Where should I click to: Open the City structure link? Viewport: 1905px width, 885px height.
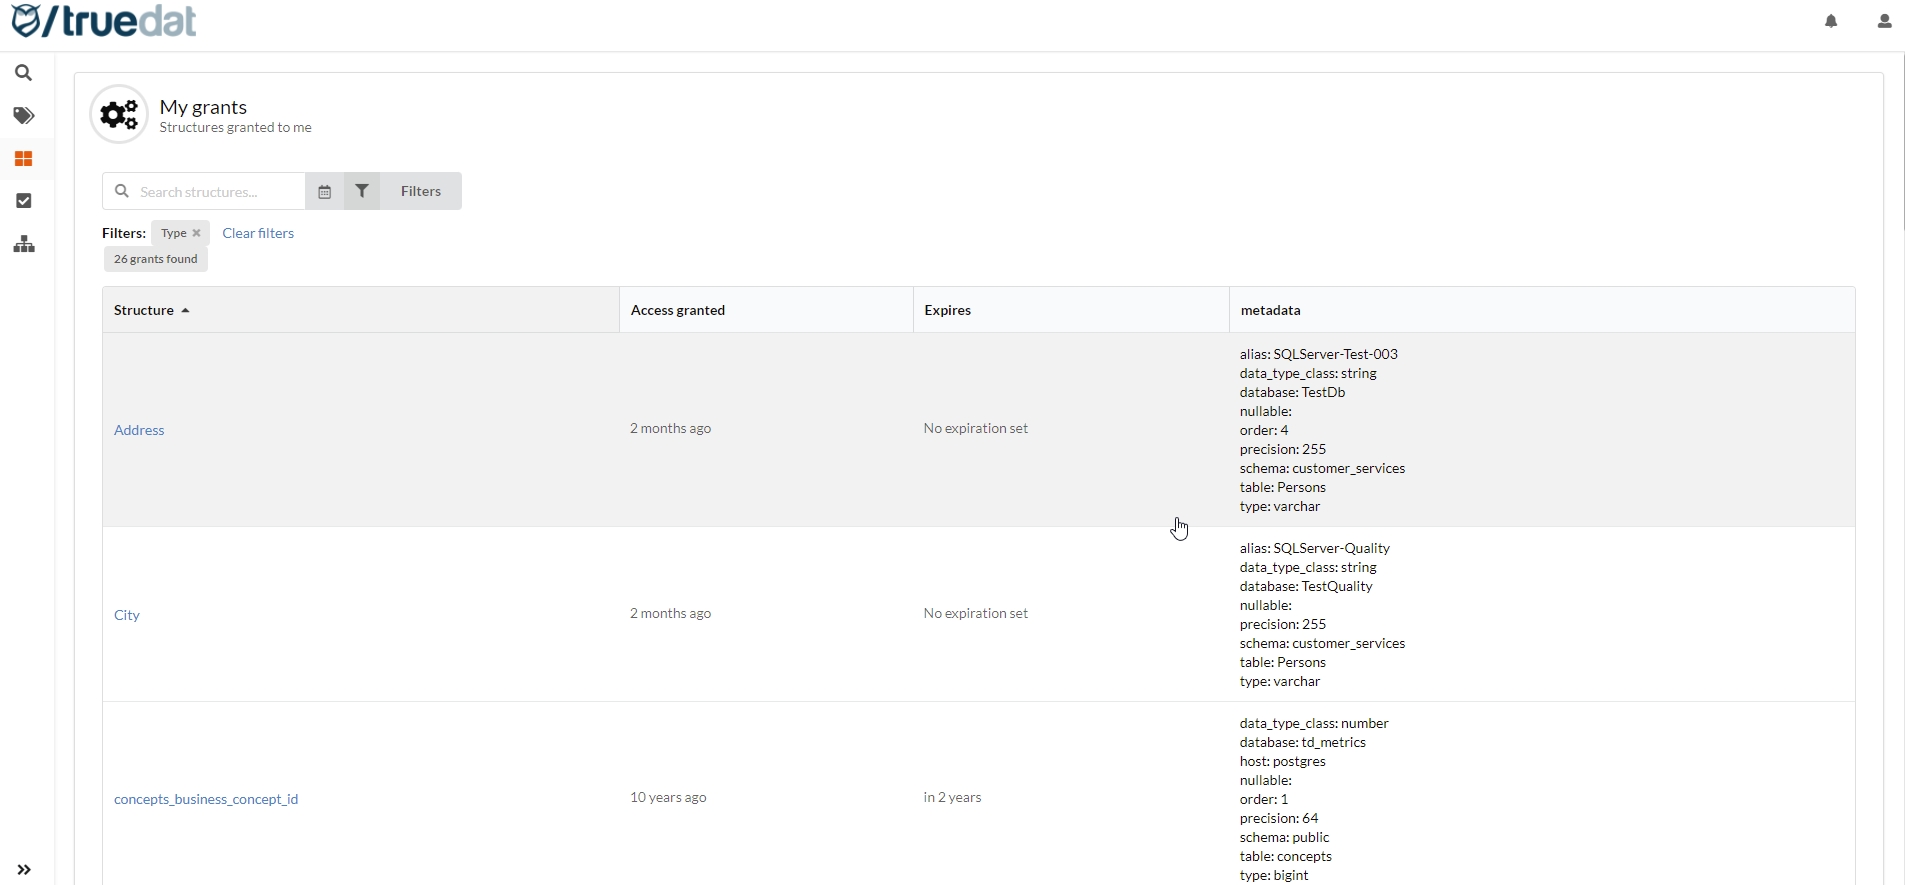pos(127,616)
